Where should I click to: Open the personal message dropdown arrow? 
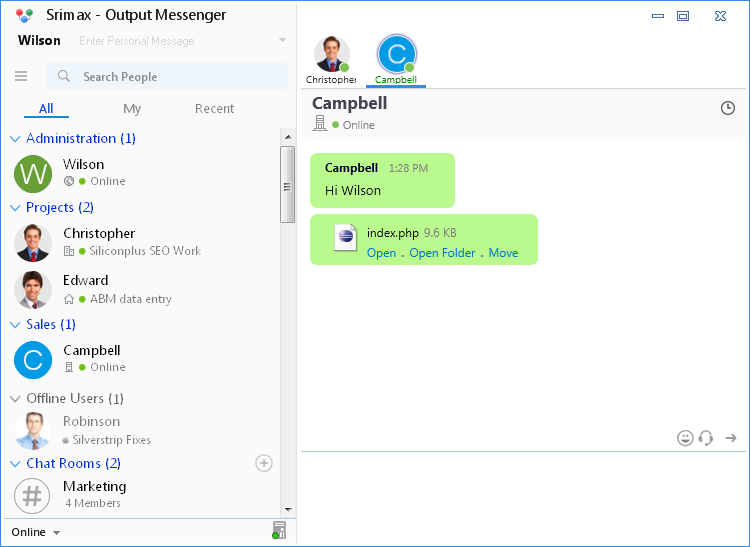click(x=282, y=40)
